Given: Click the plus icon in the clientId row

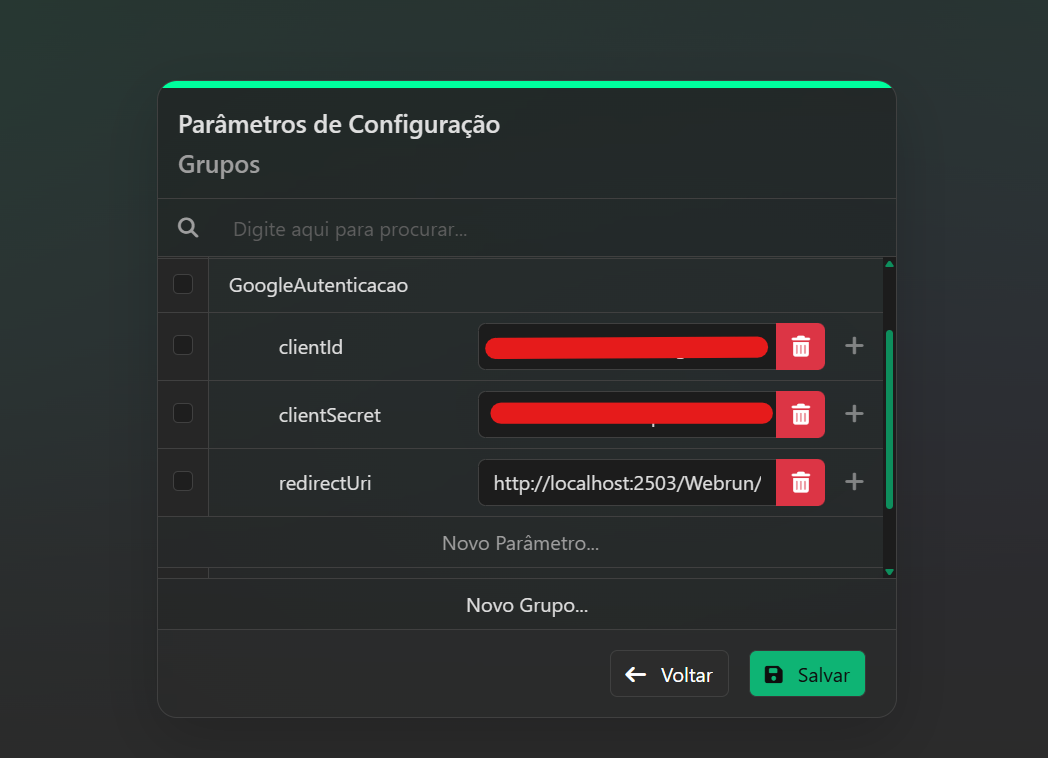Looking at the screenshot, I should (x=854, y=346).
